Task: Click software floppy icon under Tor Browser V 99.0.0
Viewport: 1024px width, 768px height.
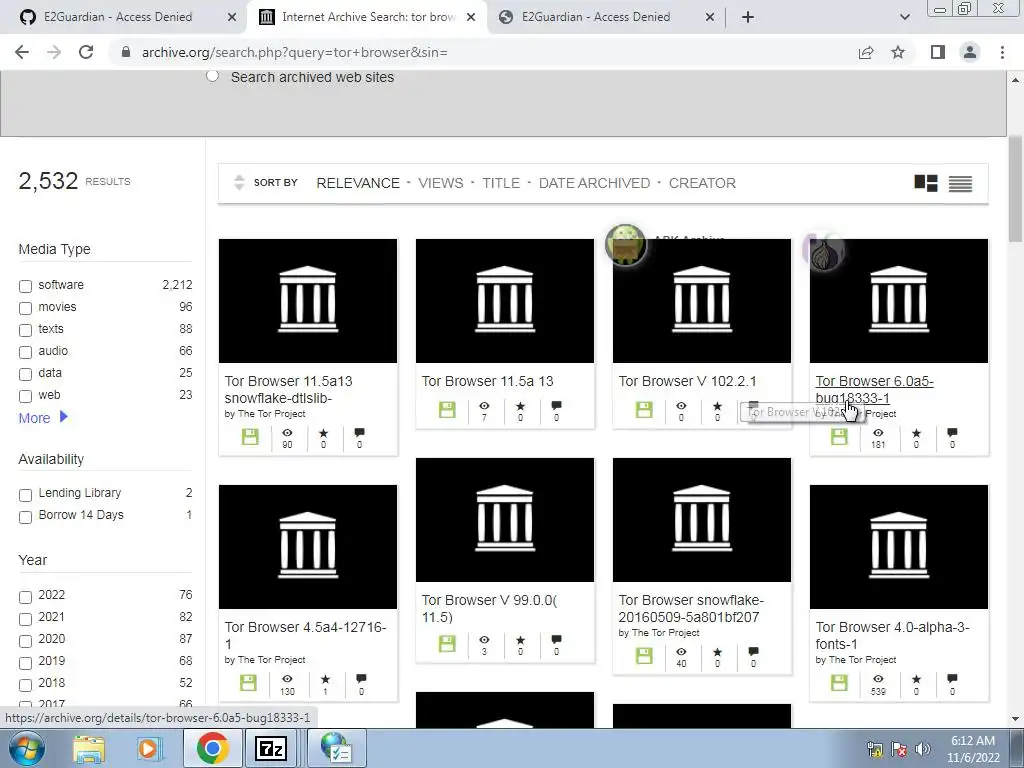Action: pos(447,644)
